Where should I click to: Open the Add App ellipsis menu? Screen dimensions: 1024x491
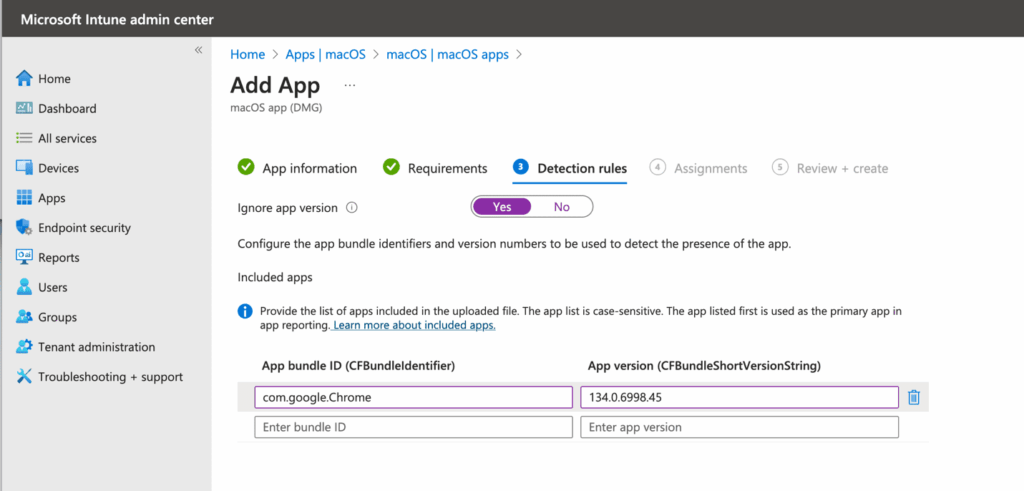[x=350, y=86]
